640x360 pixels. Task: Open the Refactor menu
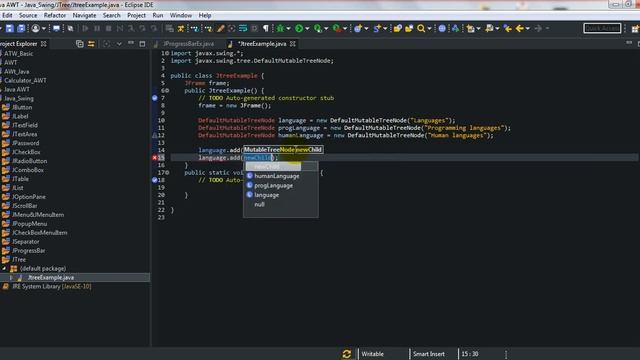(55, 16)
